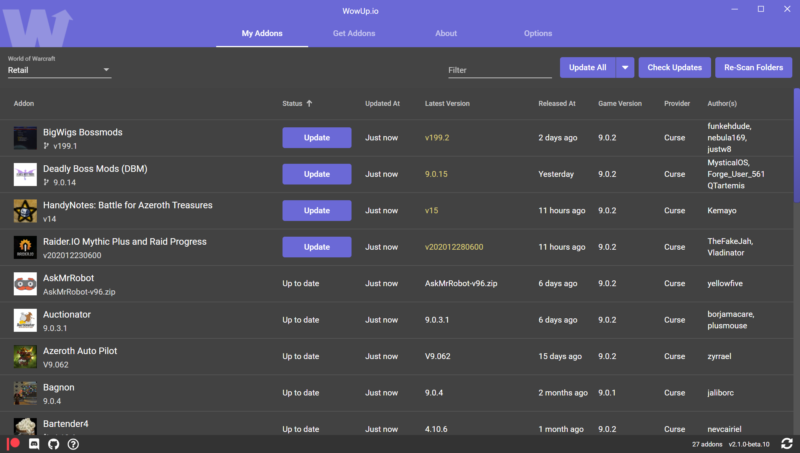Click the WowUp.io window title
The height and width of the screenshot is (453, 800).
pyautogui.click(x=360, y=11)
